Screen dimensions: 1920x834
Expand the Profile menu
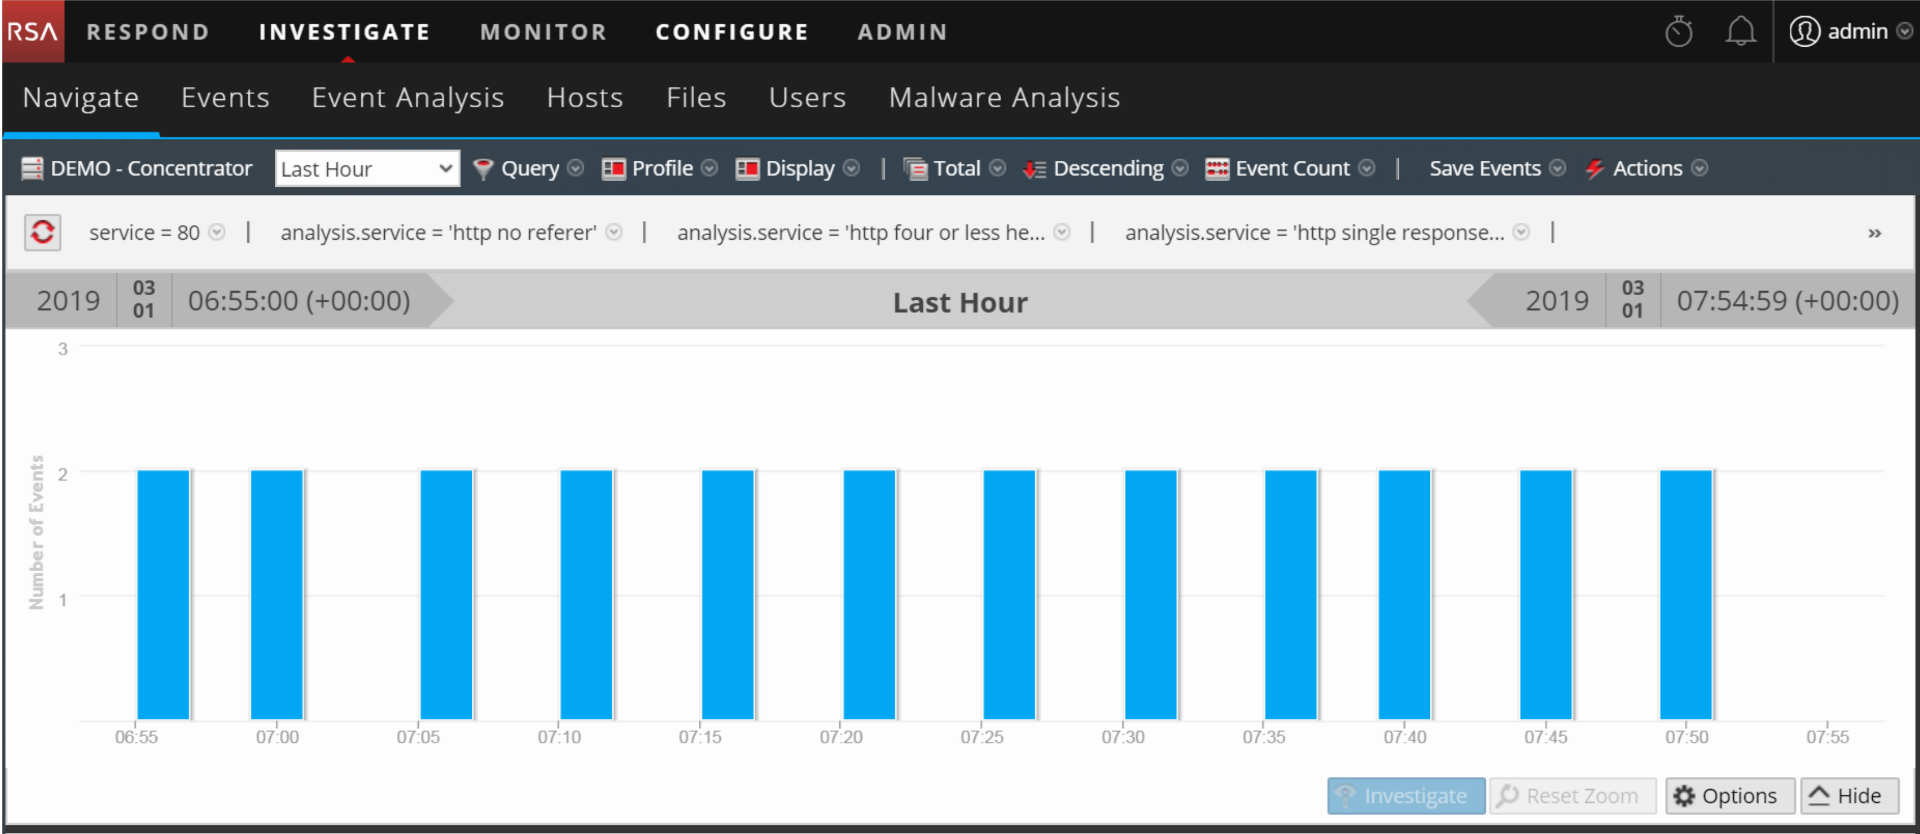pos(659,169)
